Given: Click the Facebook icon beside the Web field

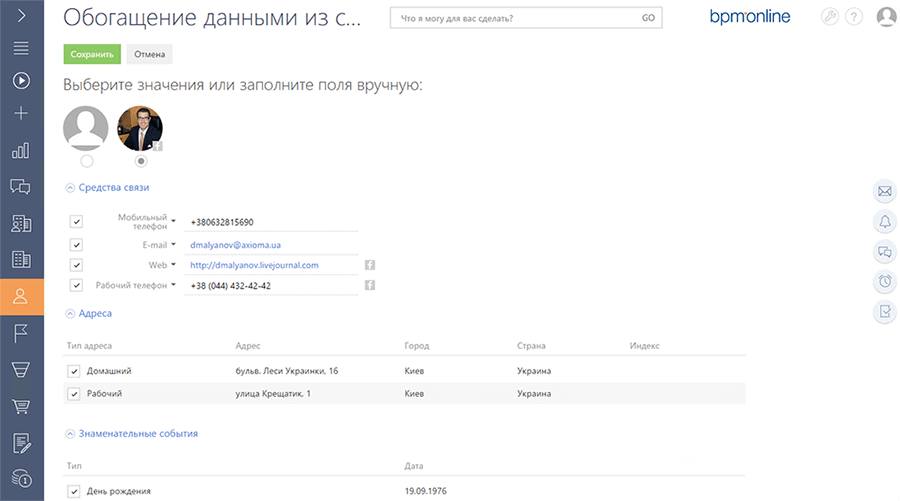Looking at the screenshot, I should pyautogui.click(x=370, y=265).
